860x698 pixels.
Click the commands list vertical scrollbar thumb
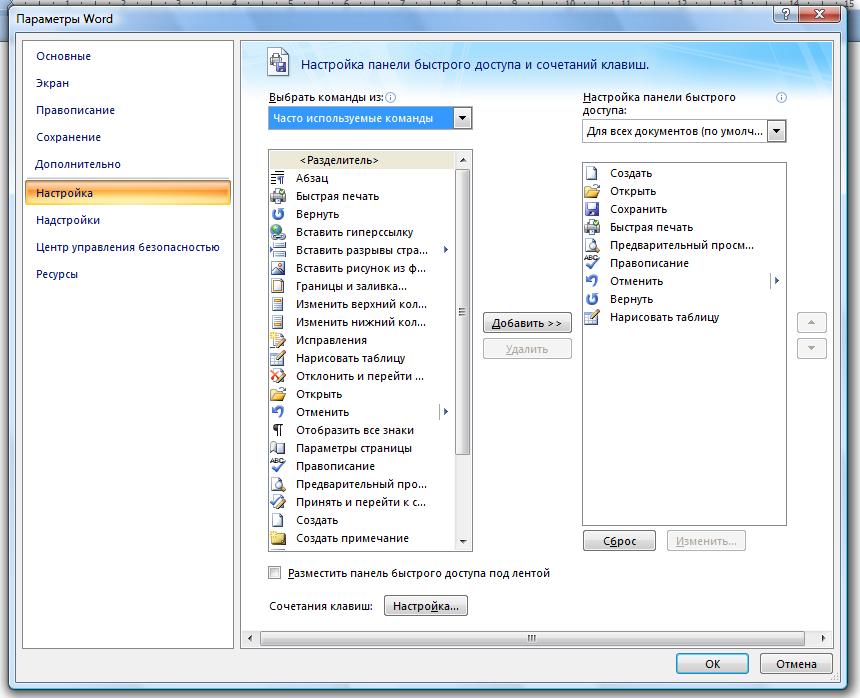click(462, 311)
